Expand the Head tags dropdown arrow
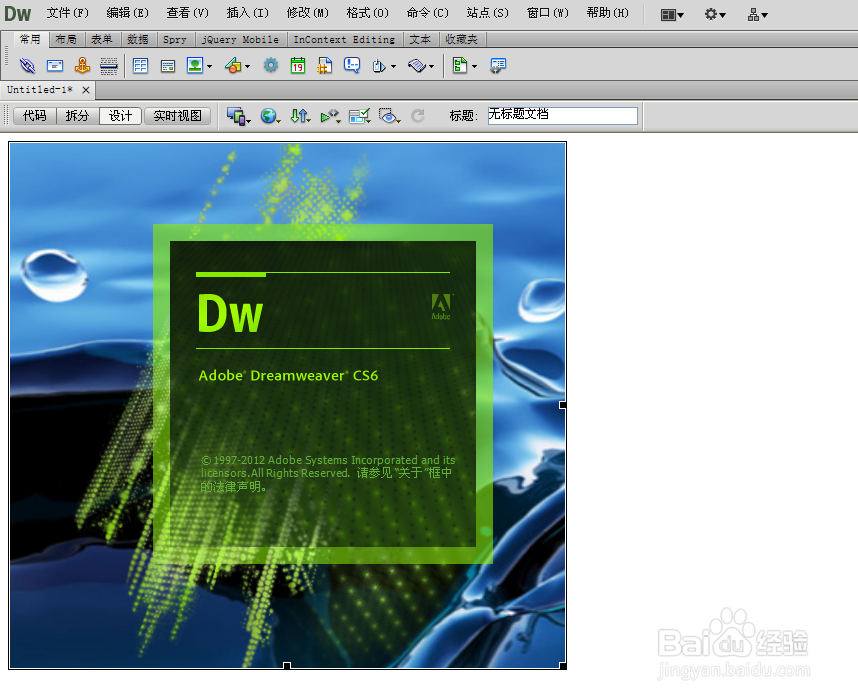The width and height of the screenshot is (858, 699). (393, 66)
